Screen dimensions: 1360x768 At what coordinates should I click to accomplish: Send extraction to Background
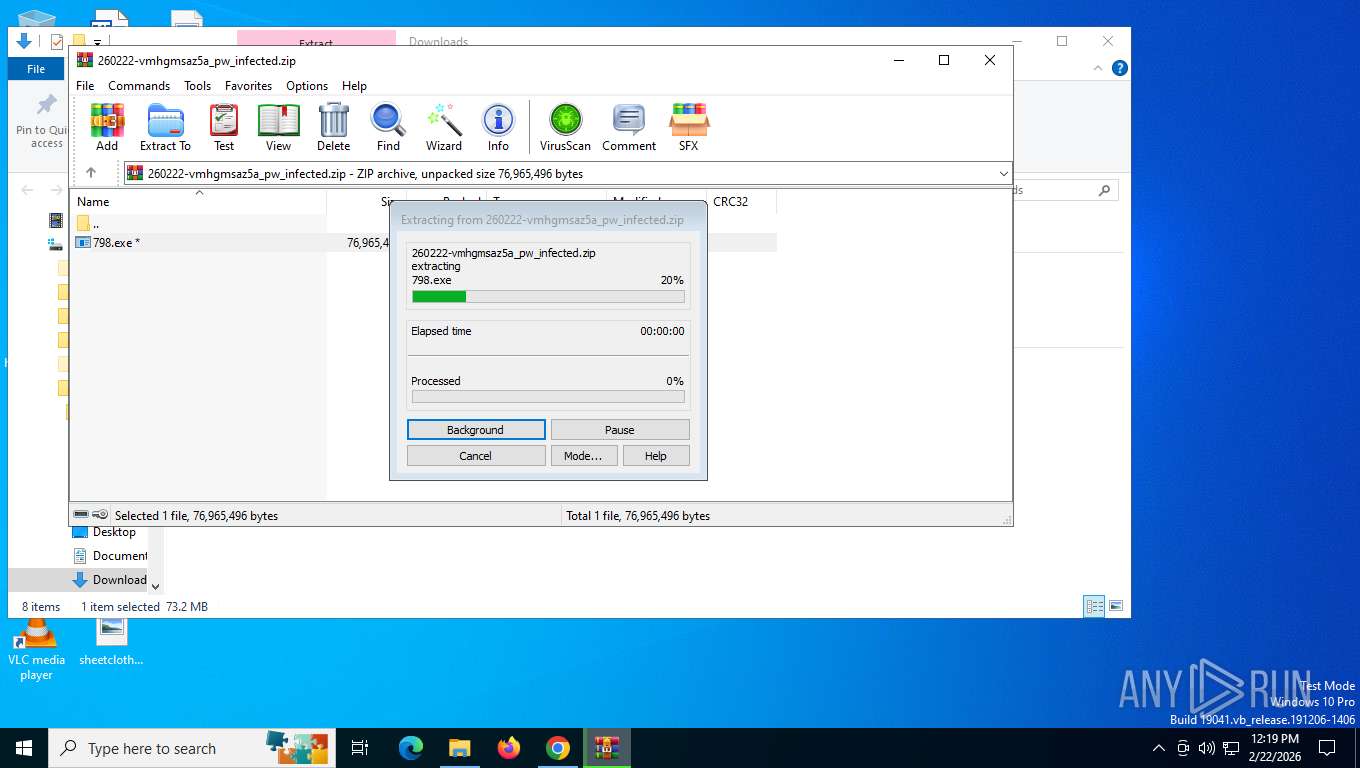click(476, 430)
